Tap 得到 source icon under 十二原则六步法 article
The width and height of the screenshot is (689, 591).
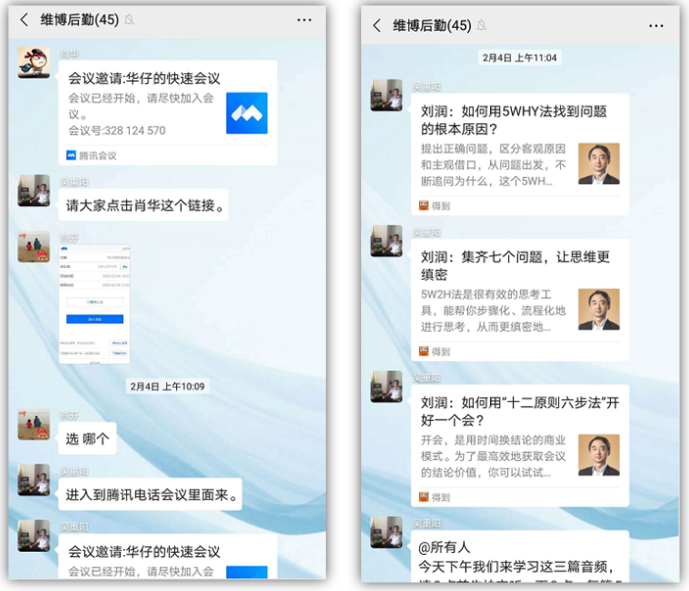point(424,497)
